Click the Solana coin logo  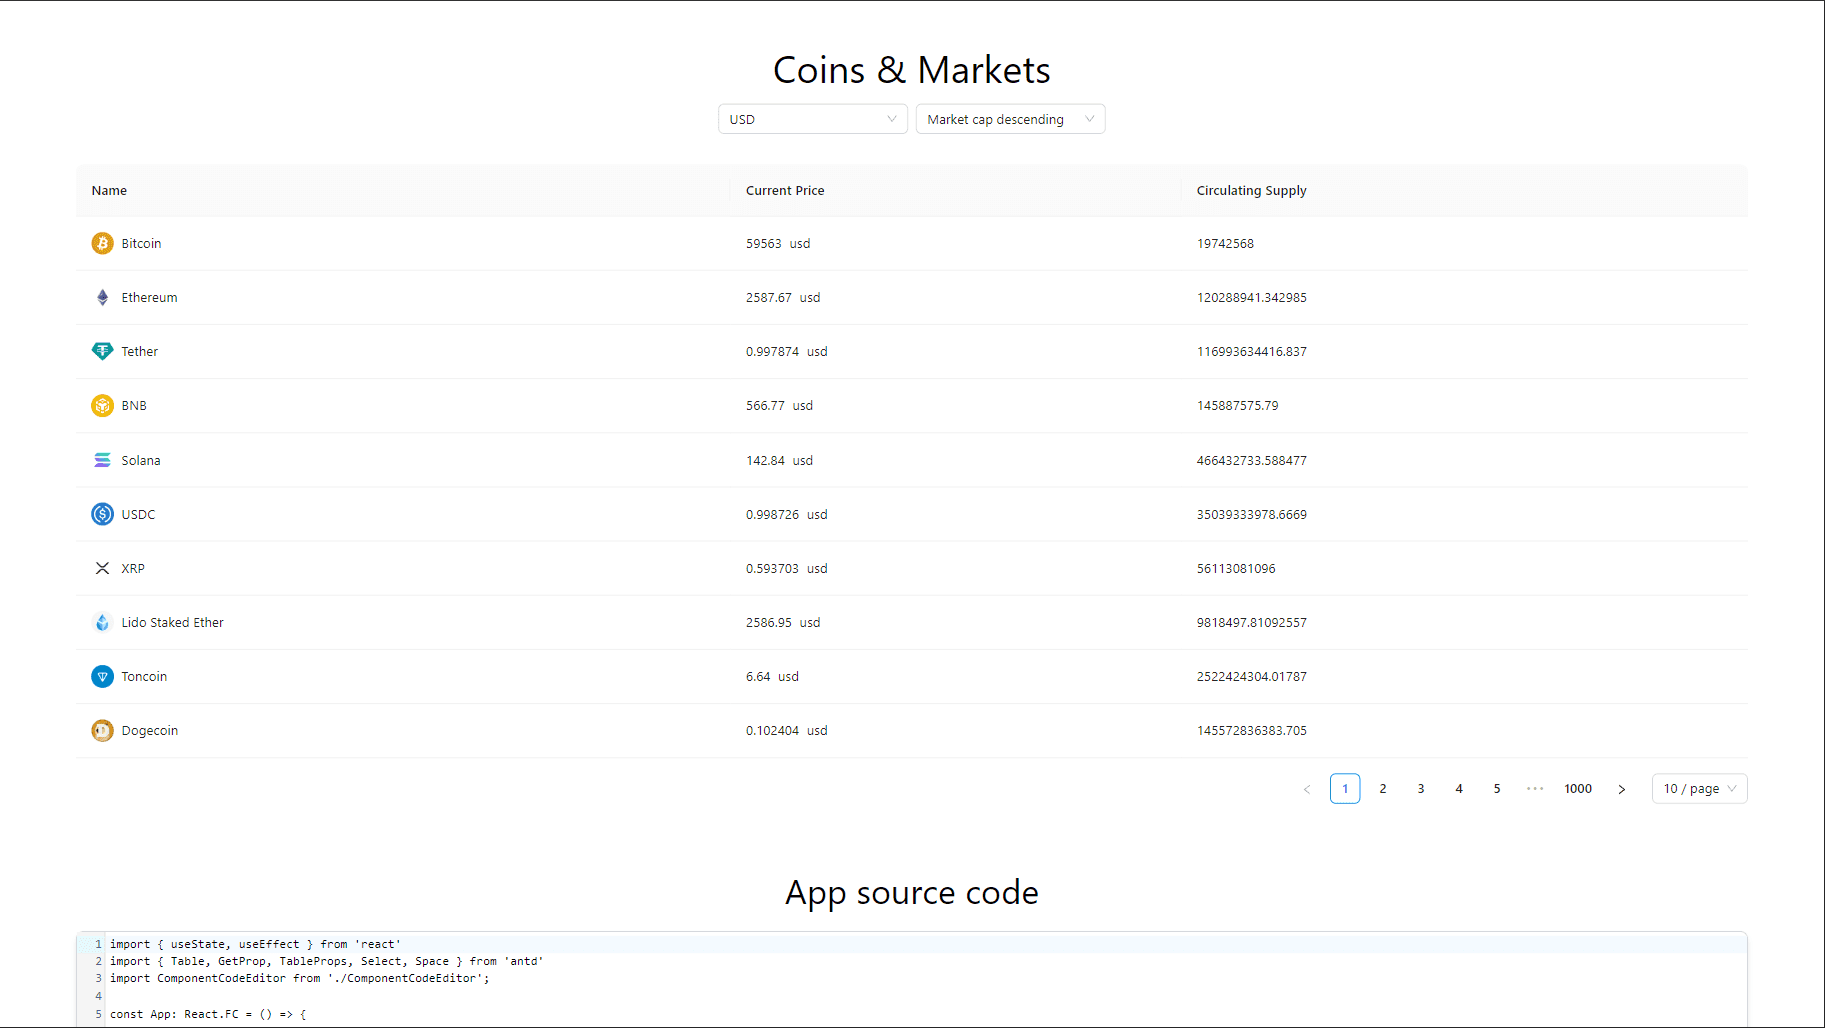pyautogui.click(x=102, y=460)
